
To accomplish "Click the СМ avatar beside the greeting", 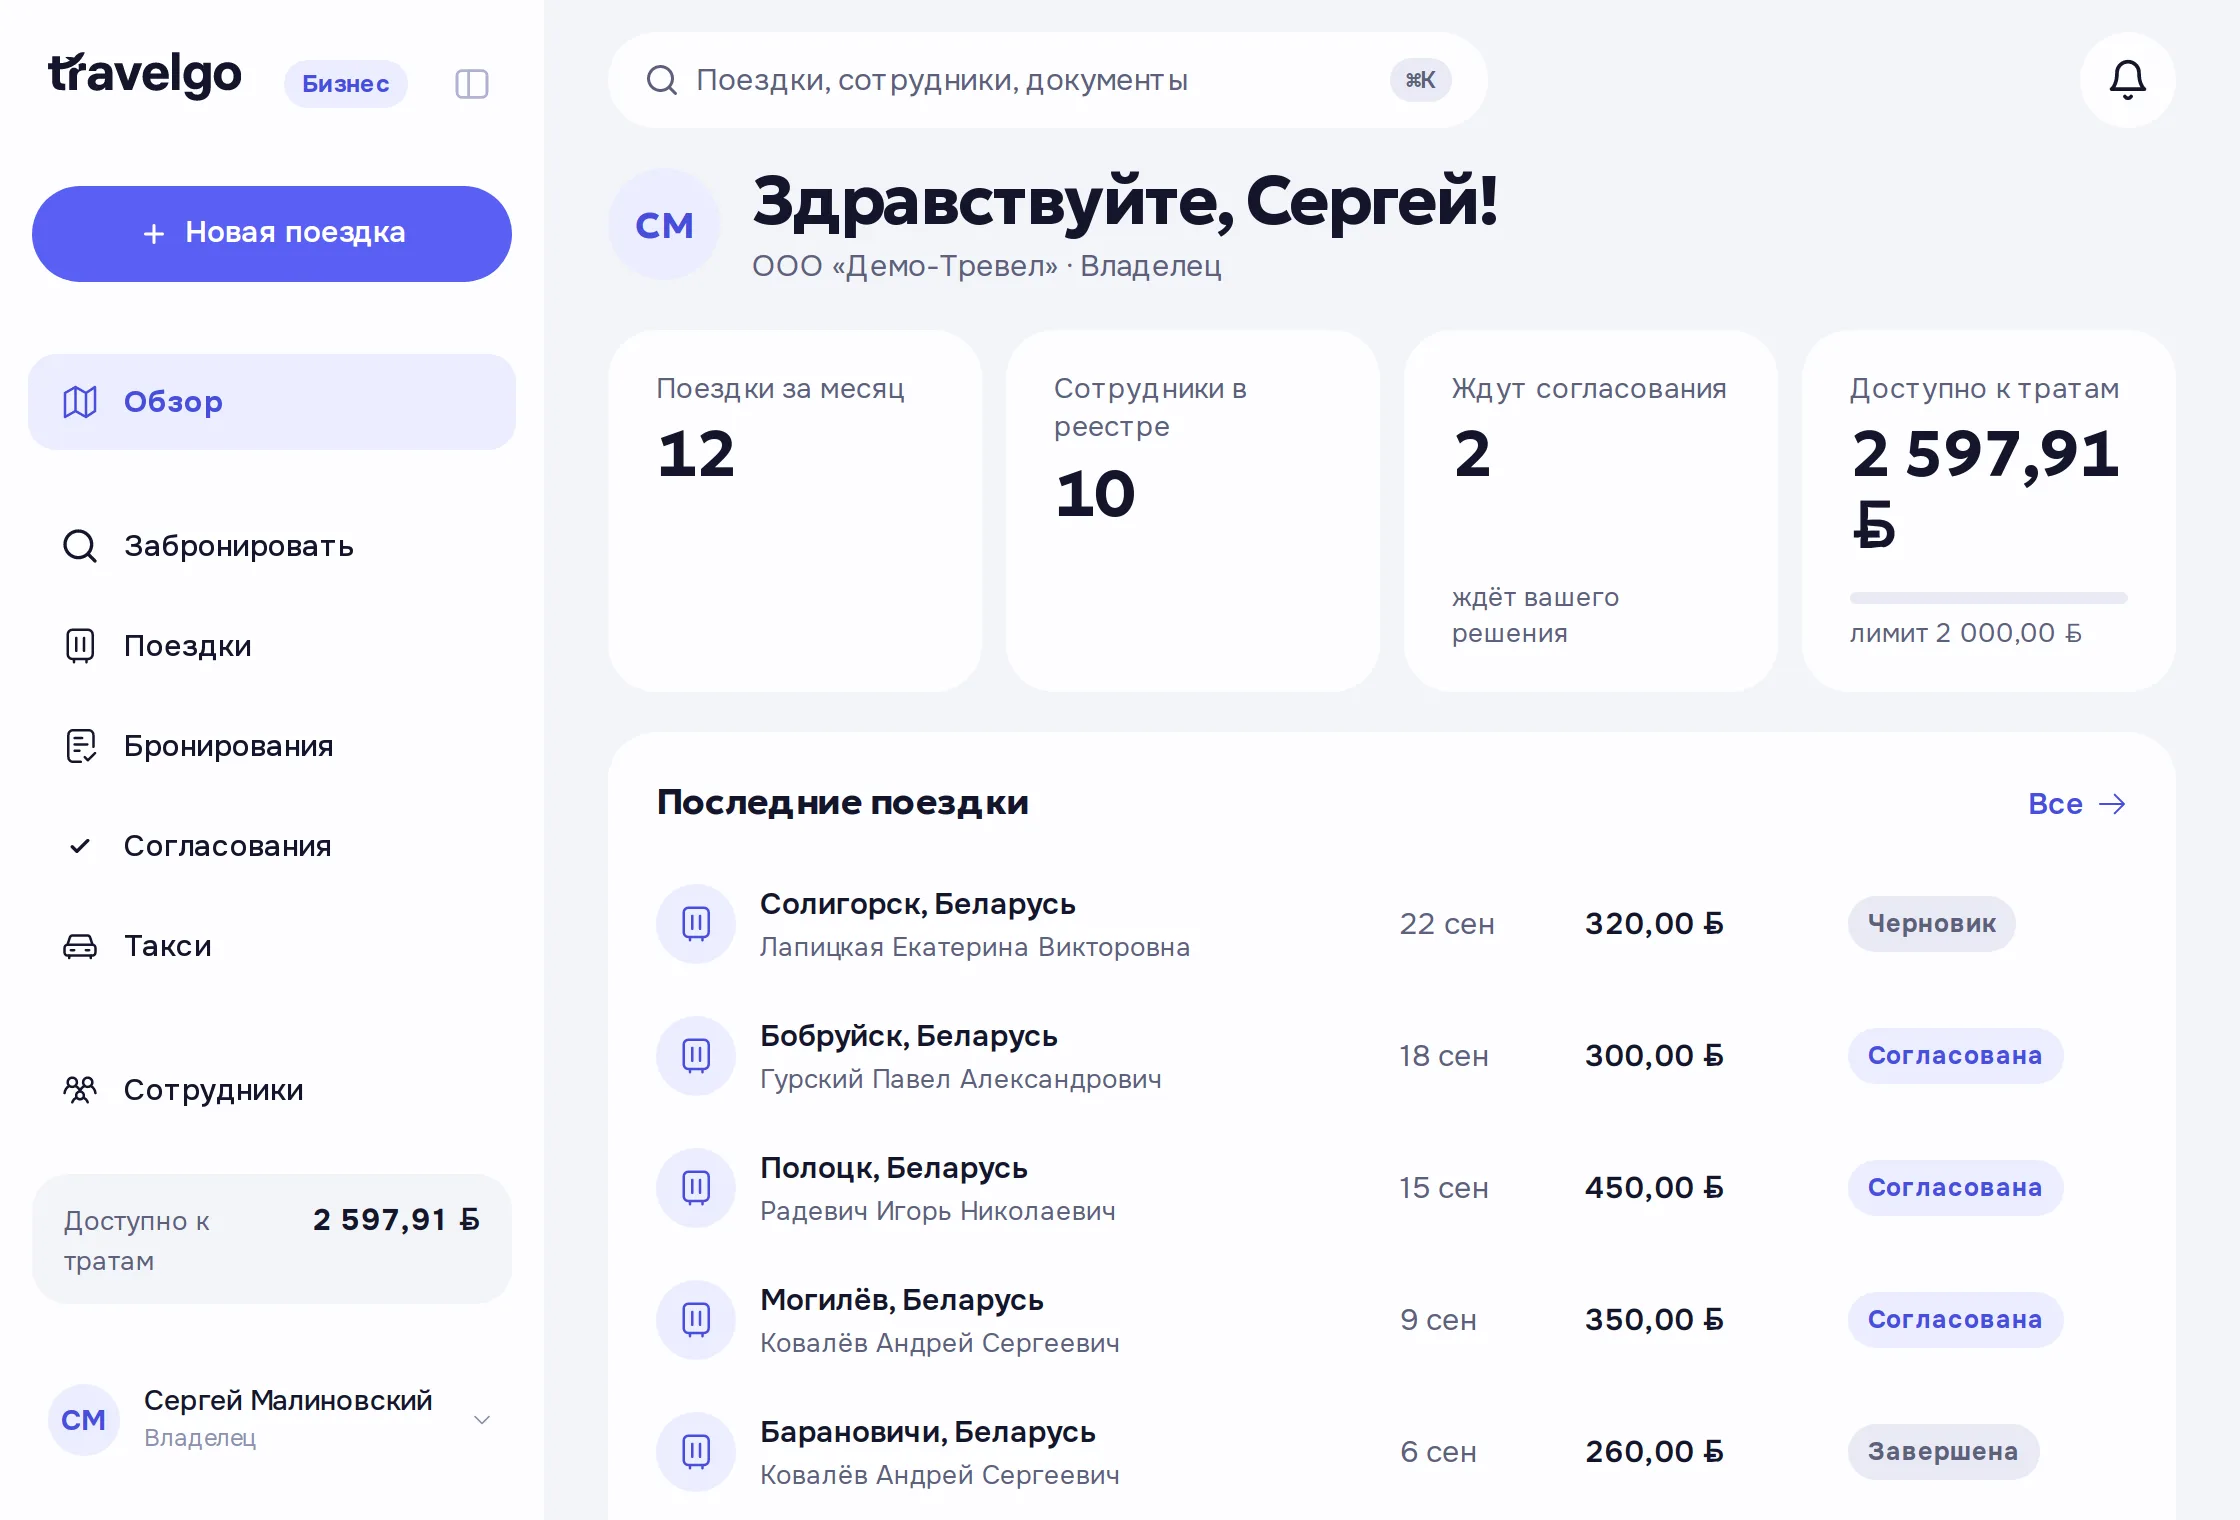I will click(664, 225).
